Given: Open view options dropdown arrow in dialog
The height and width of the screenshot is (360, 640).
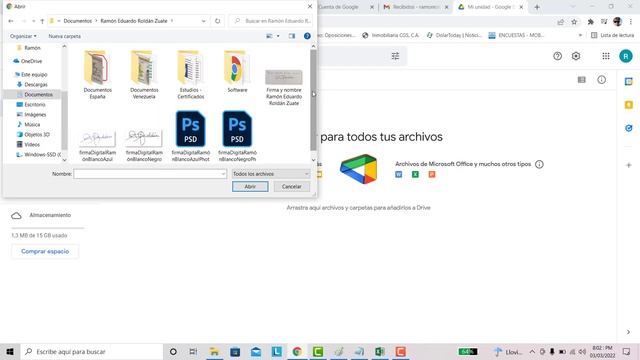Looking at the screenshot, I should point(278,36).
